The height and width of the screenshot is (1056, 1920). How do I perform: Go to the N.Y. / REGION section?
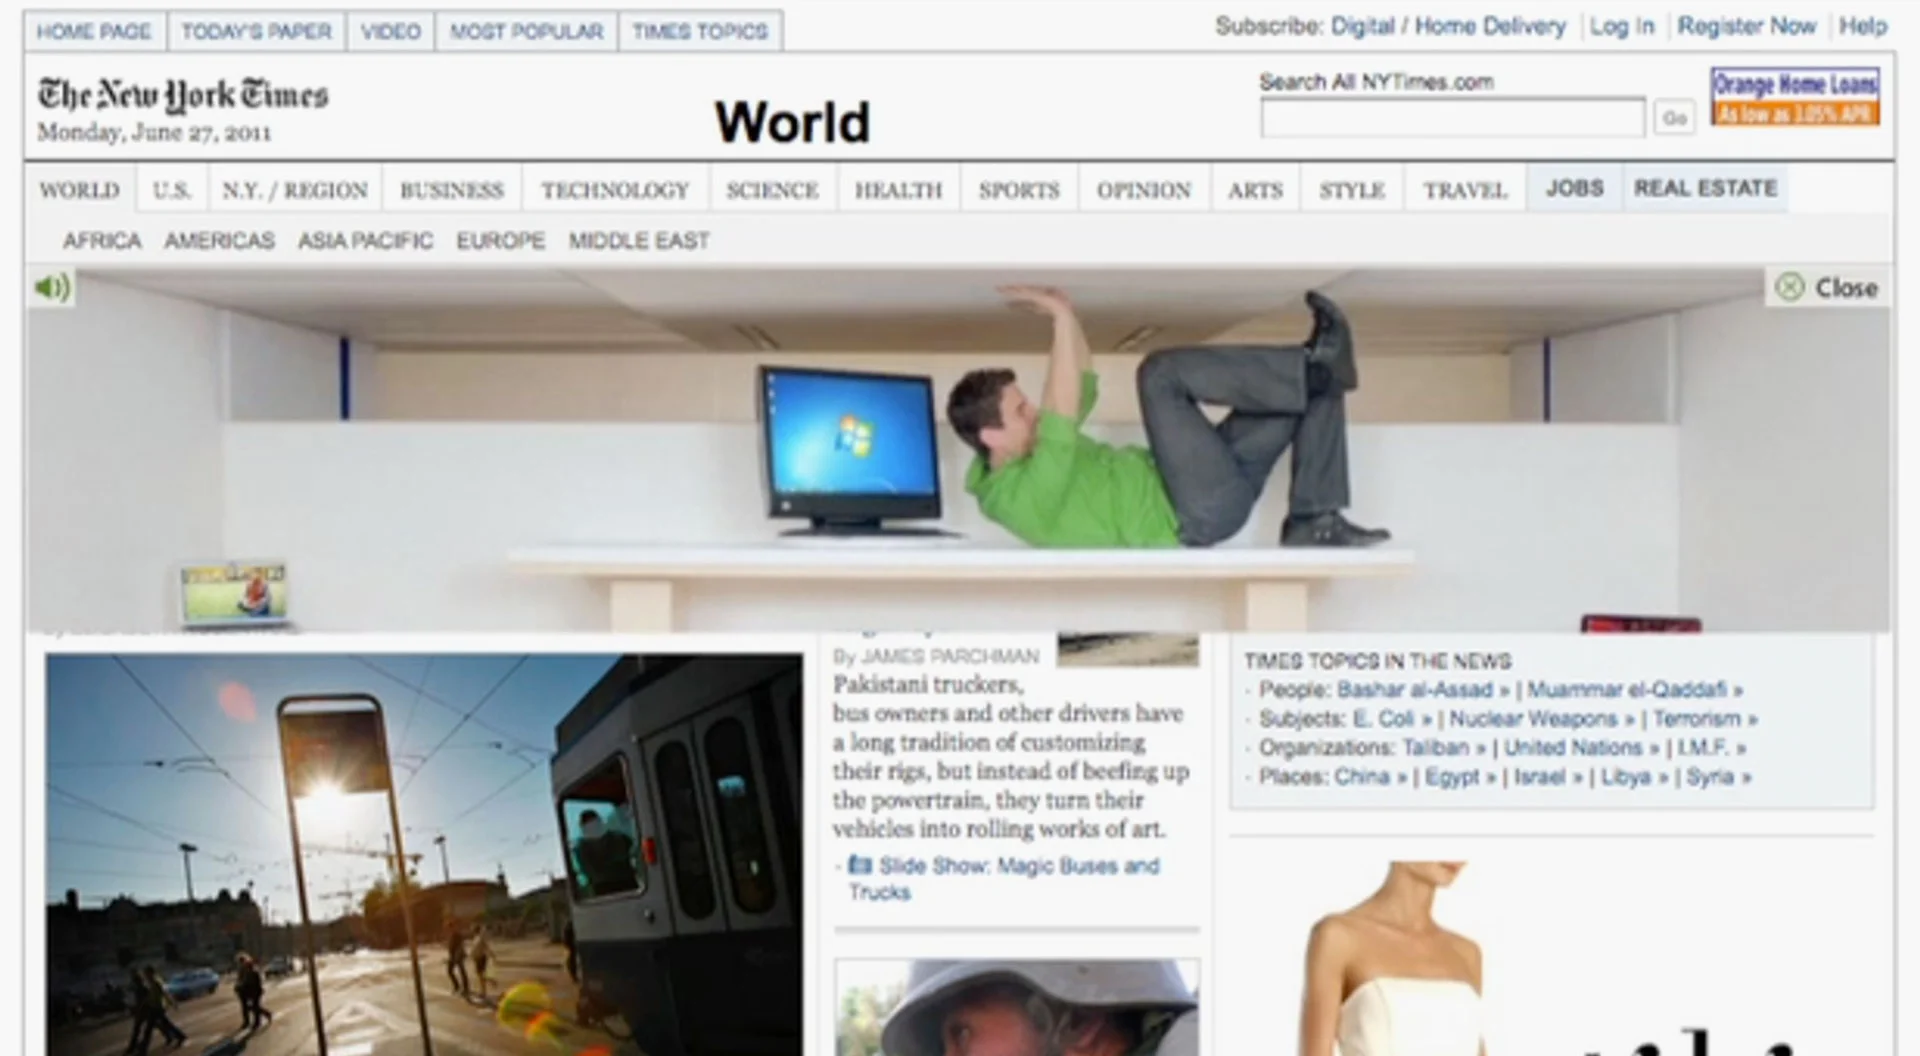[x=295, y=190]
